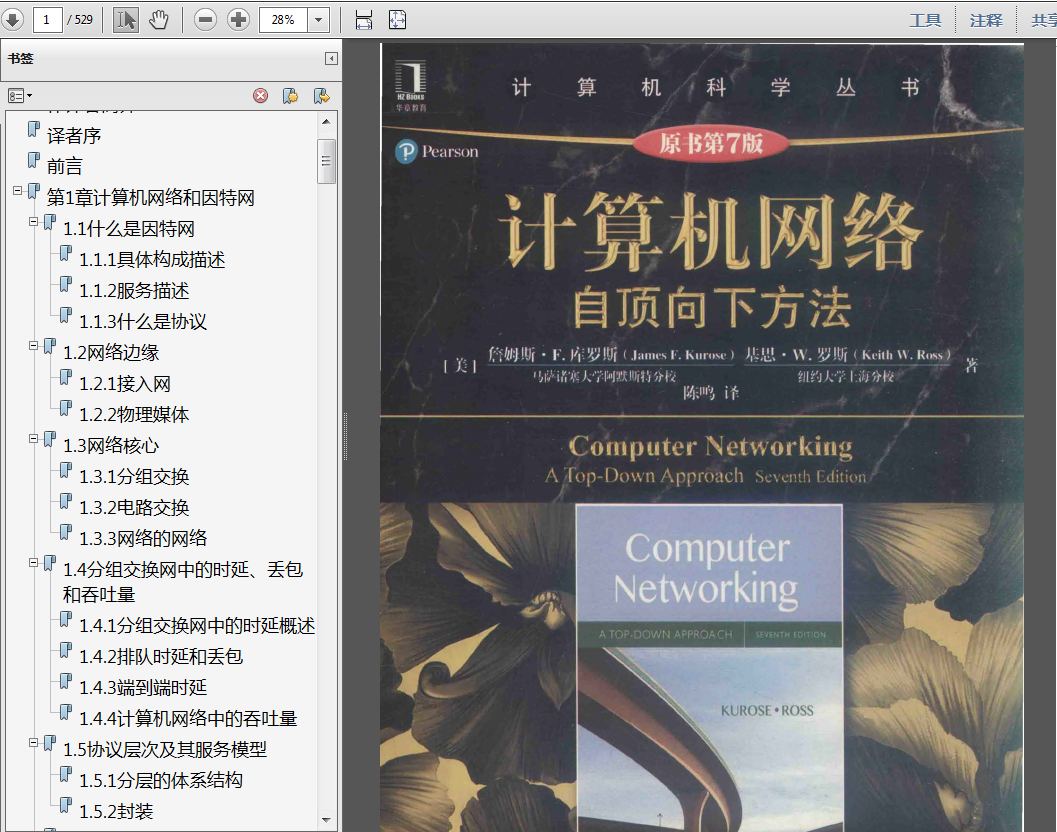Open bookmark 1.1.1具体构成描述
The image size is (1057, 832).
(x=152, y=260)
